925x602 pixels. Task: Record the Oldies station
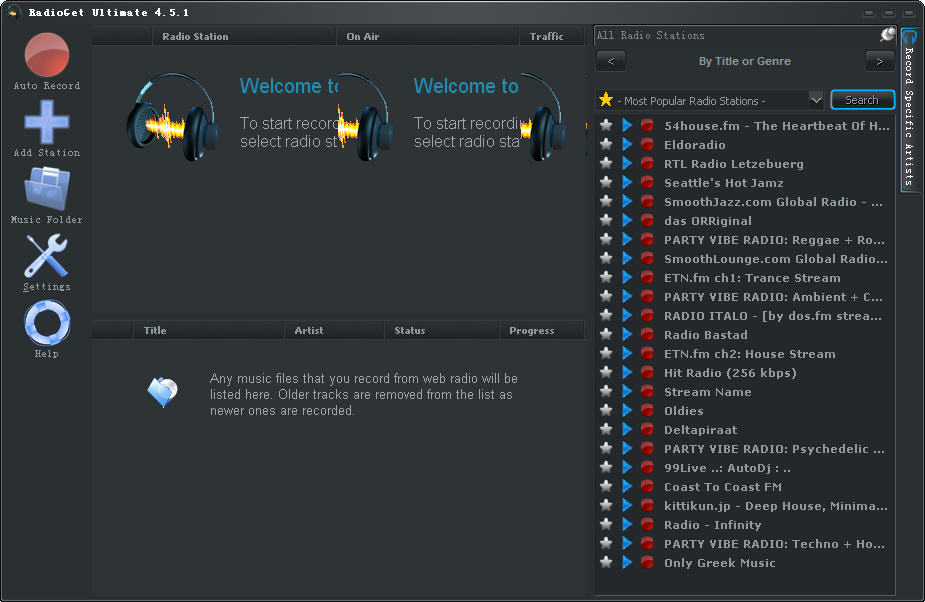pyautogui.click(x=647, y=410)
